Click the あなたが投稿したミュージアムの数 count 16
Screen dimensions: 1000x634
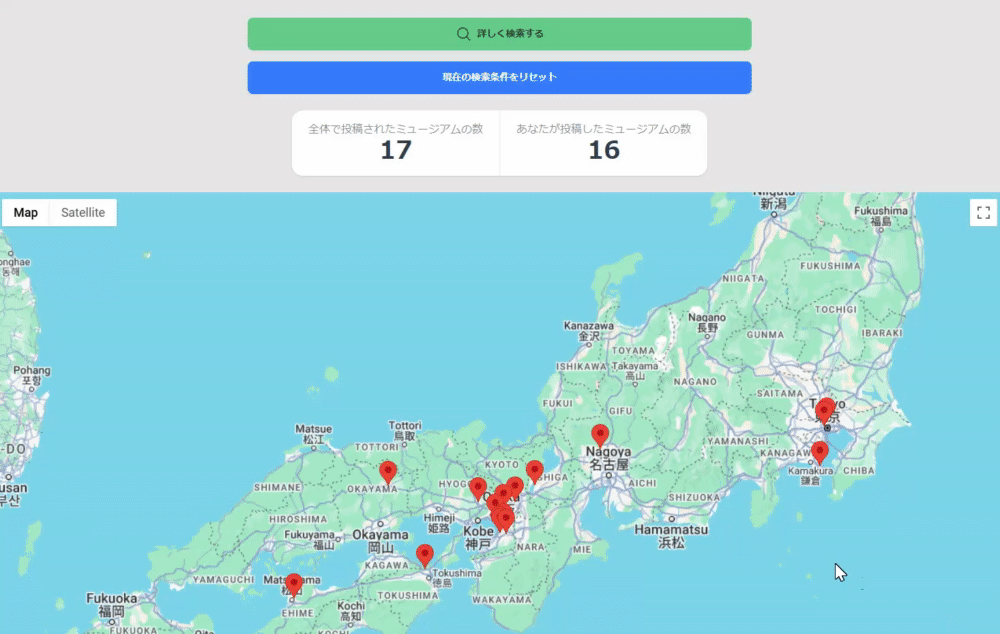[x=603, y=150]
